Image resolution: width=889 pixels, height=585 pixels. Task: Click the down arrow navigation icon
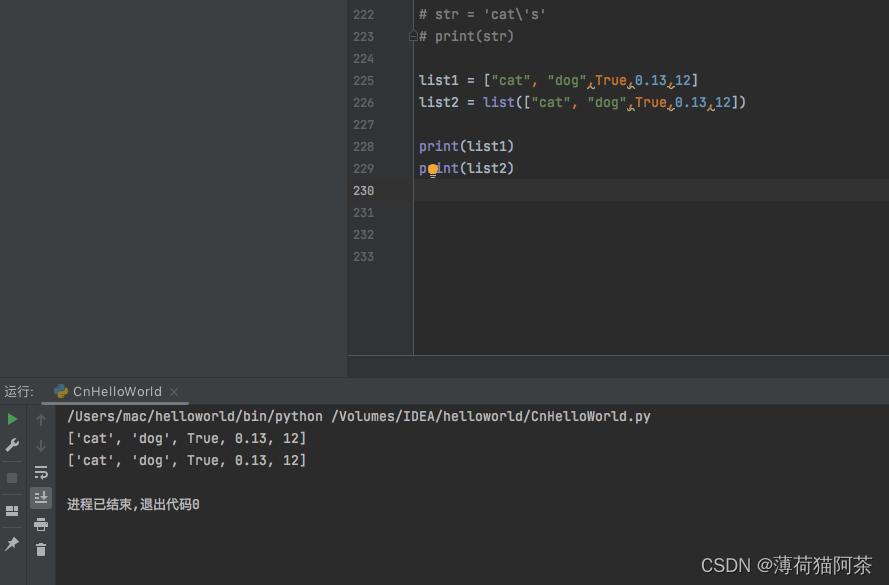click(x=41, y=445)
